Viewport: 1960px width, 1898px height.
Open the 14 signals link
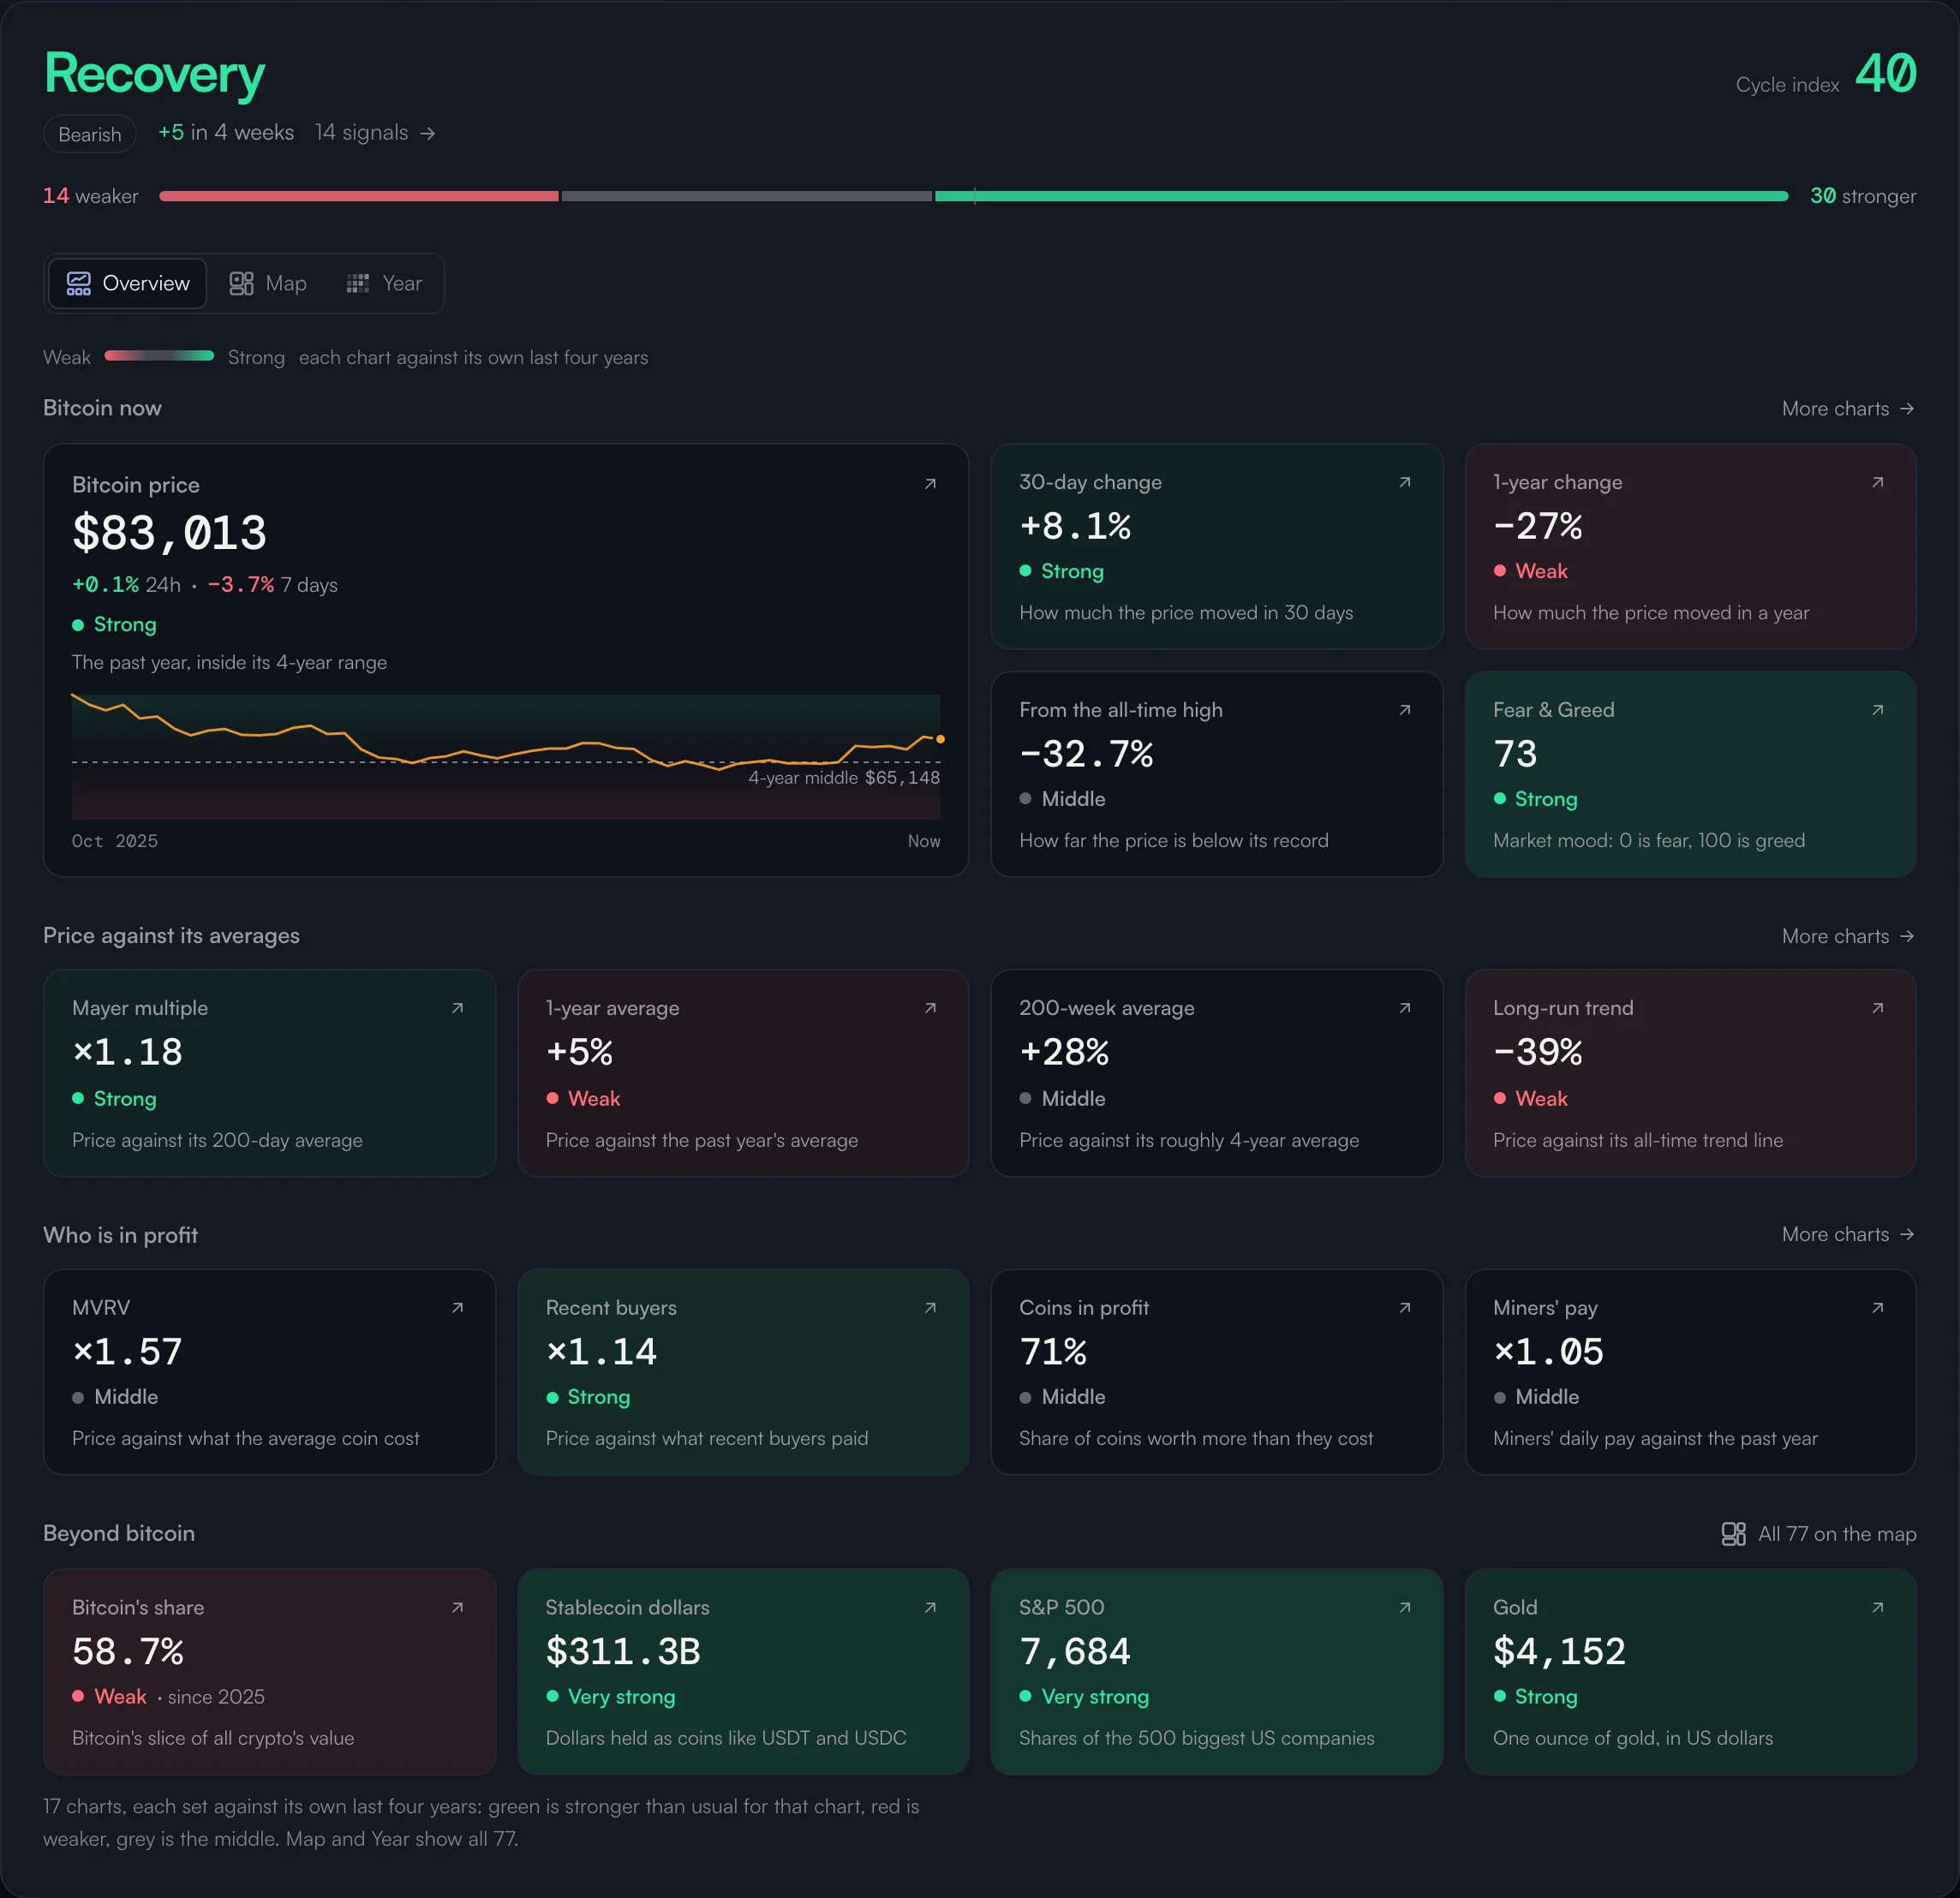375,133
